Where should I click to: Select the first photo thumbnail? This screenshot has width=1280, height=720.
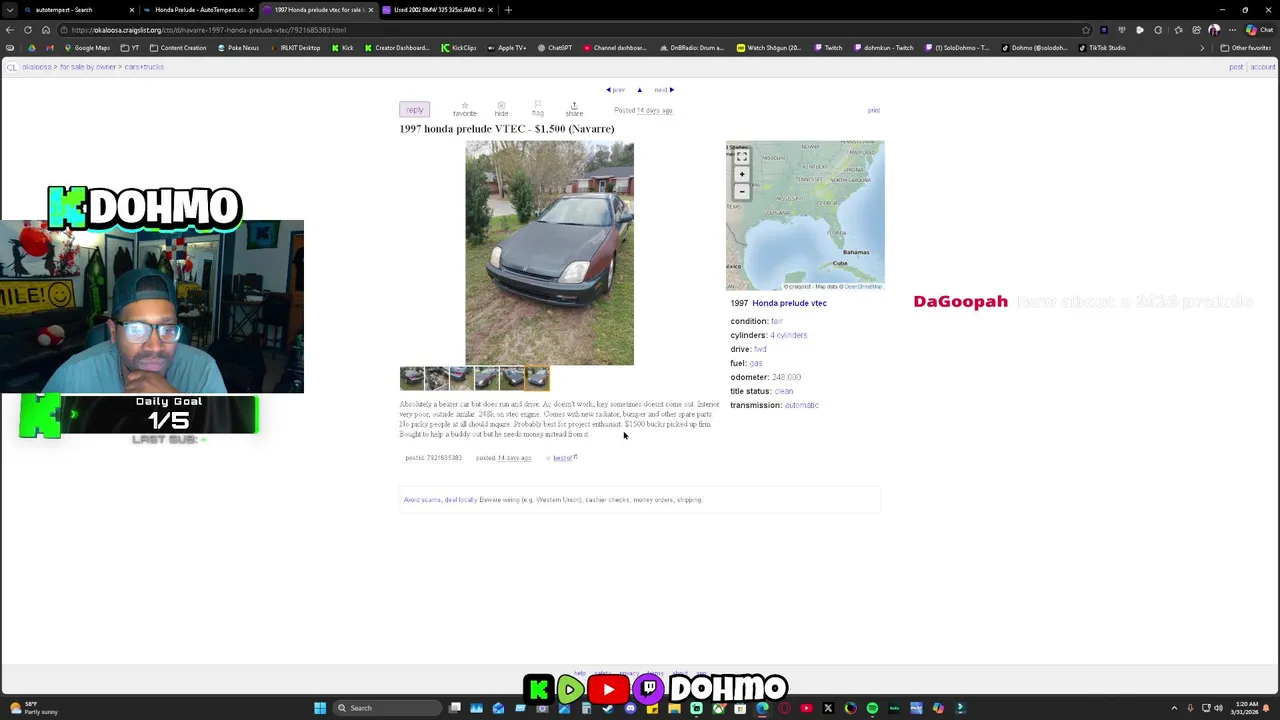(412, 378)
